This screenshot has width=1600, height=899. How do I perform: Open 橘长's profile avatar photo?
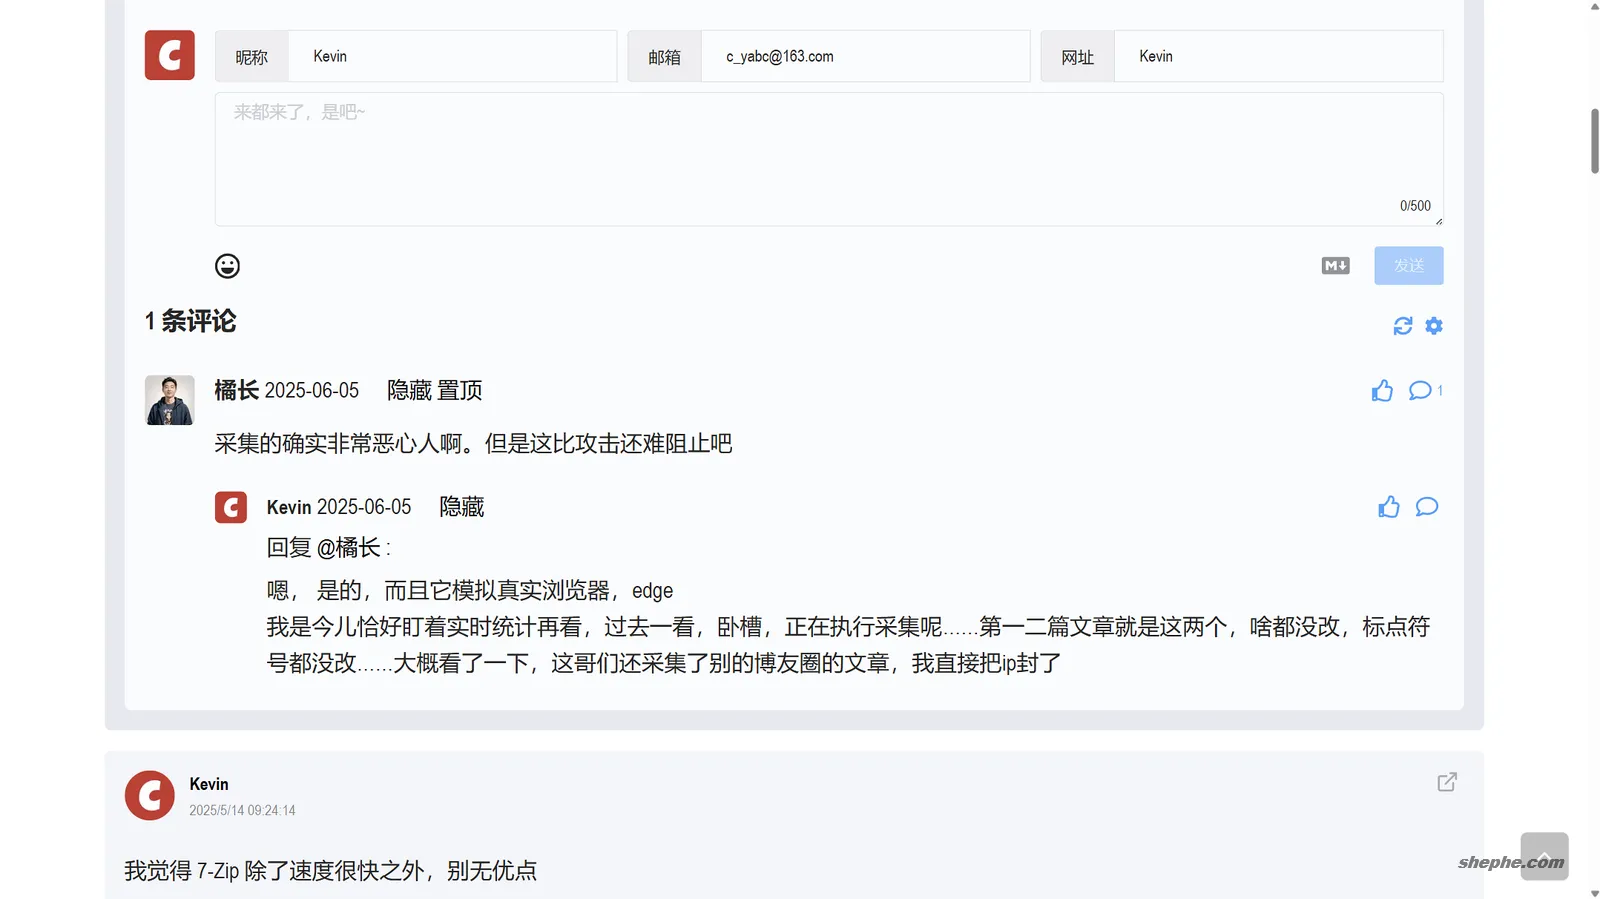pos(169,400)
